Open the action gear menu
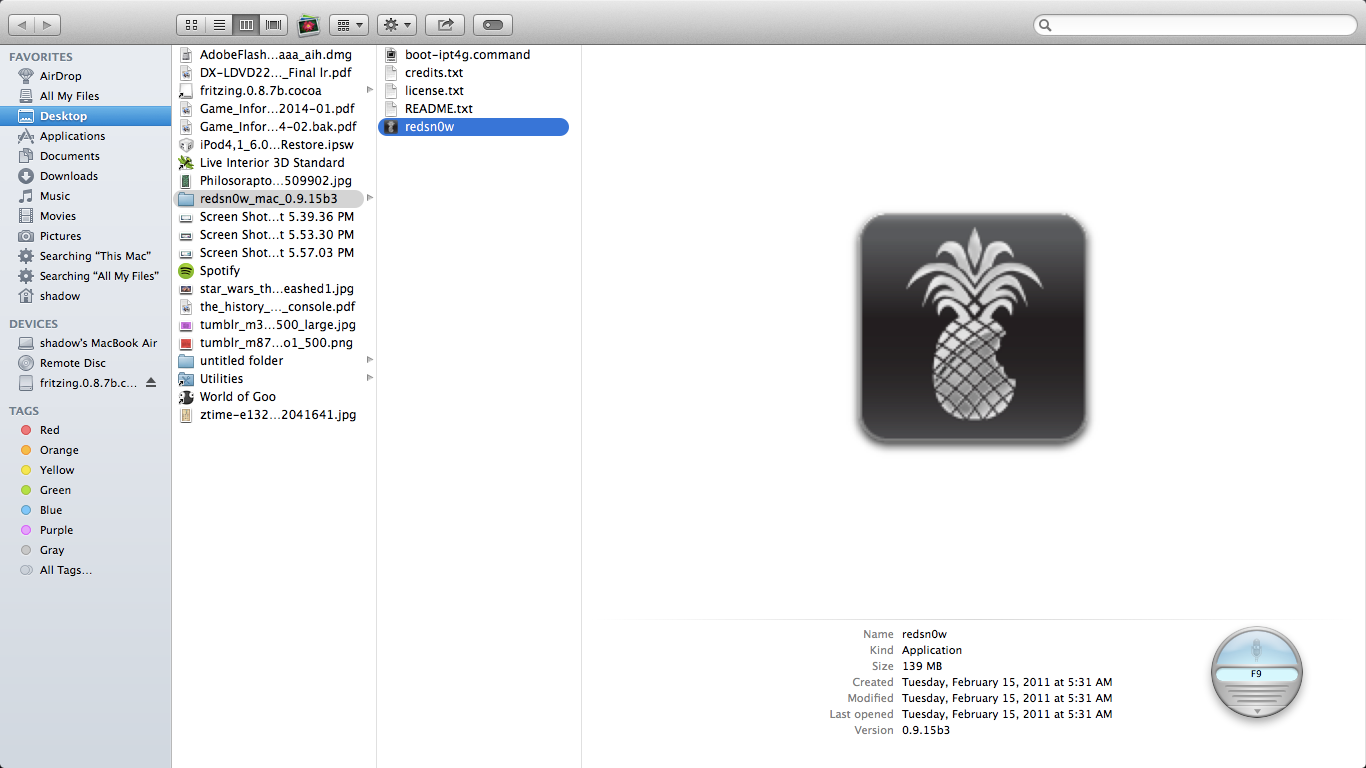 [396, 24]
